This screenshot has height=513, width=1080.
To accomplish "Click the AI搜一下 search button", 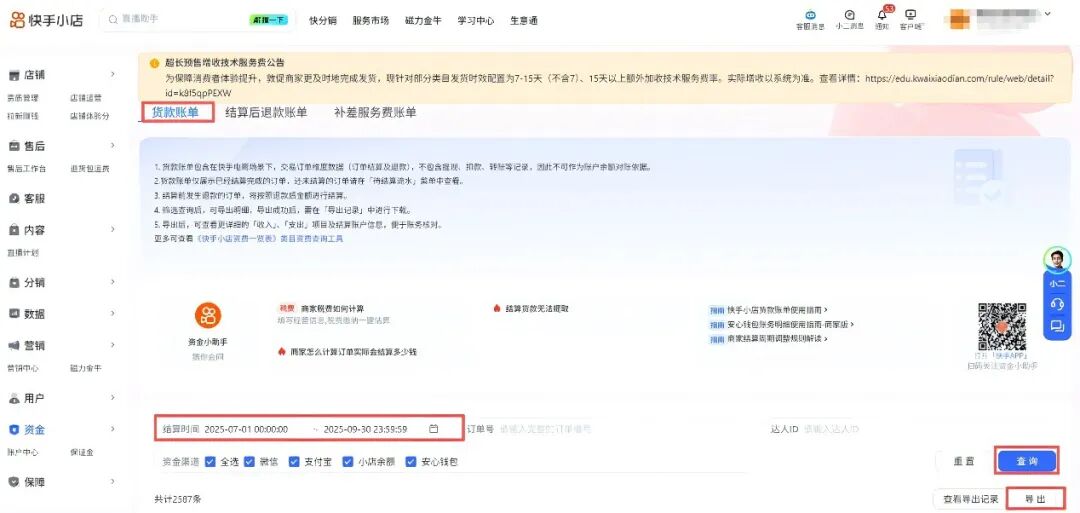I will coord(269,20).
